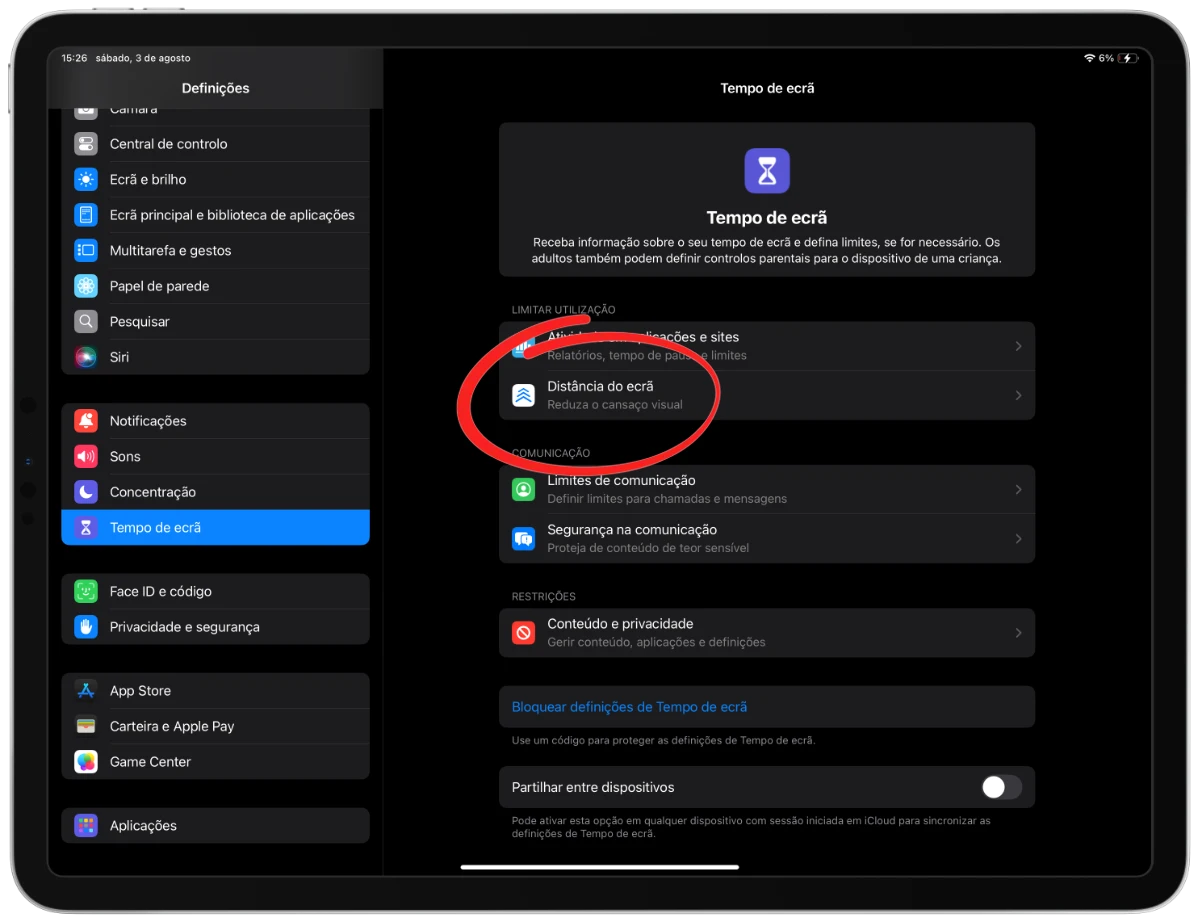This screenshot has height=924, width=1200.
Task: Select Tempo de ecrã in the sidebar
Action: coord(215,527)
